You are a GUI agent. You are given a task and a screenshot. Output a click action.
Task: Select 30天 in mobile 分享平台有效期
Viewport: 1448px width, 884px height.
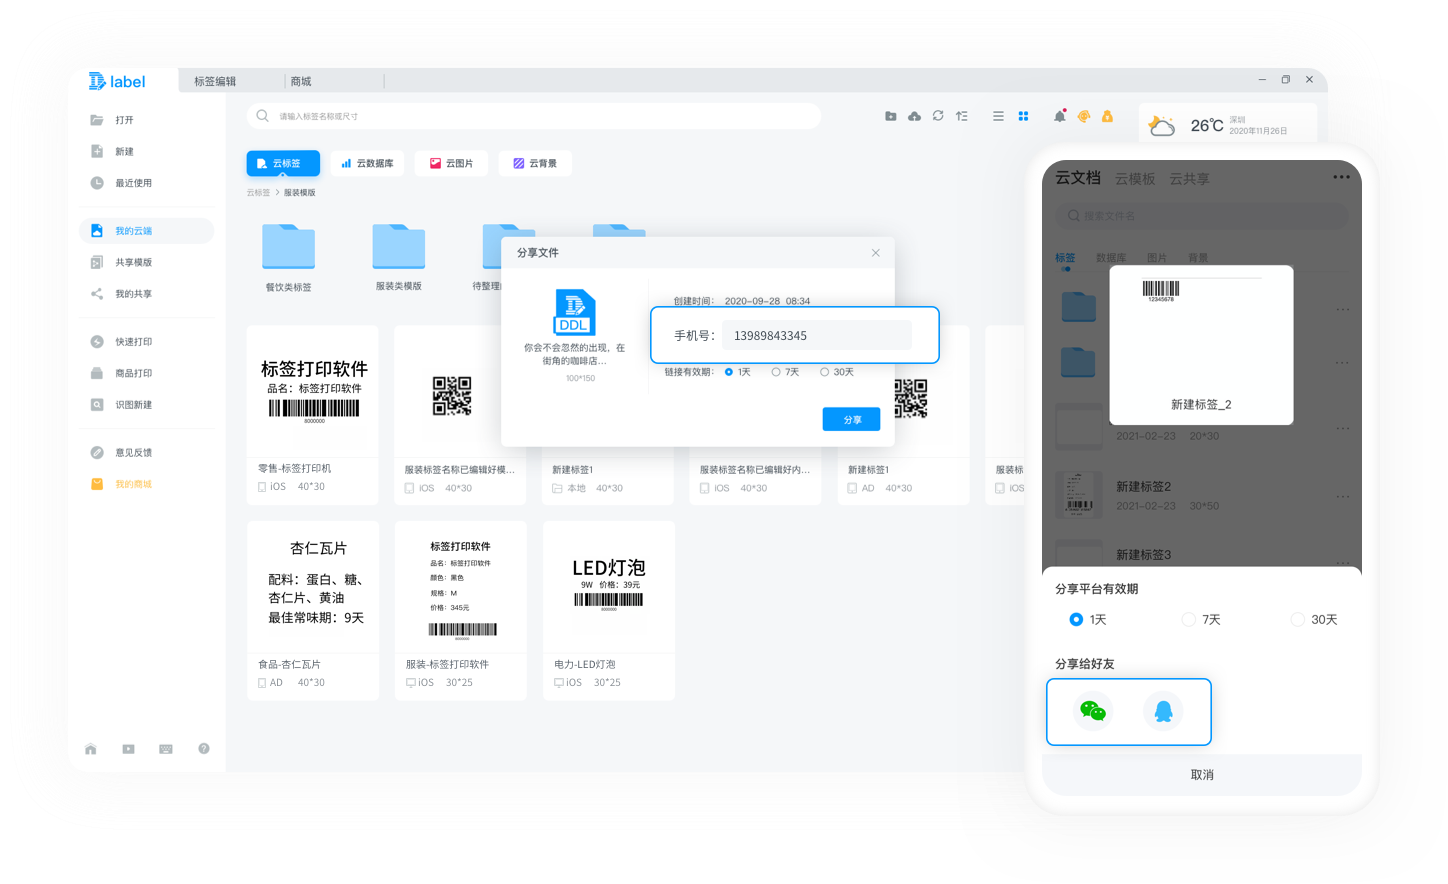(1314, 620)
